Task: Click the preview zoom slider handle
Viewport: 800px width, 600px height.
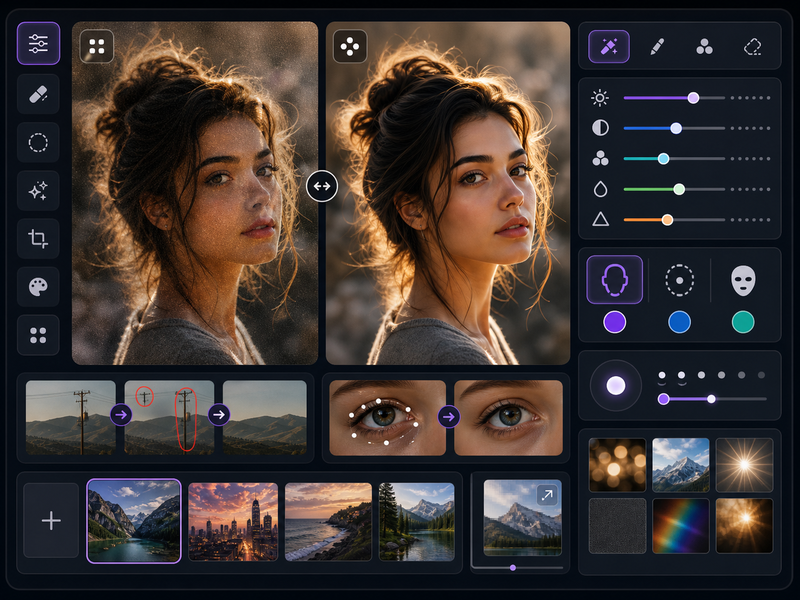Action: pos(513,568)
